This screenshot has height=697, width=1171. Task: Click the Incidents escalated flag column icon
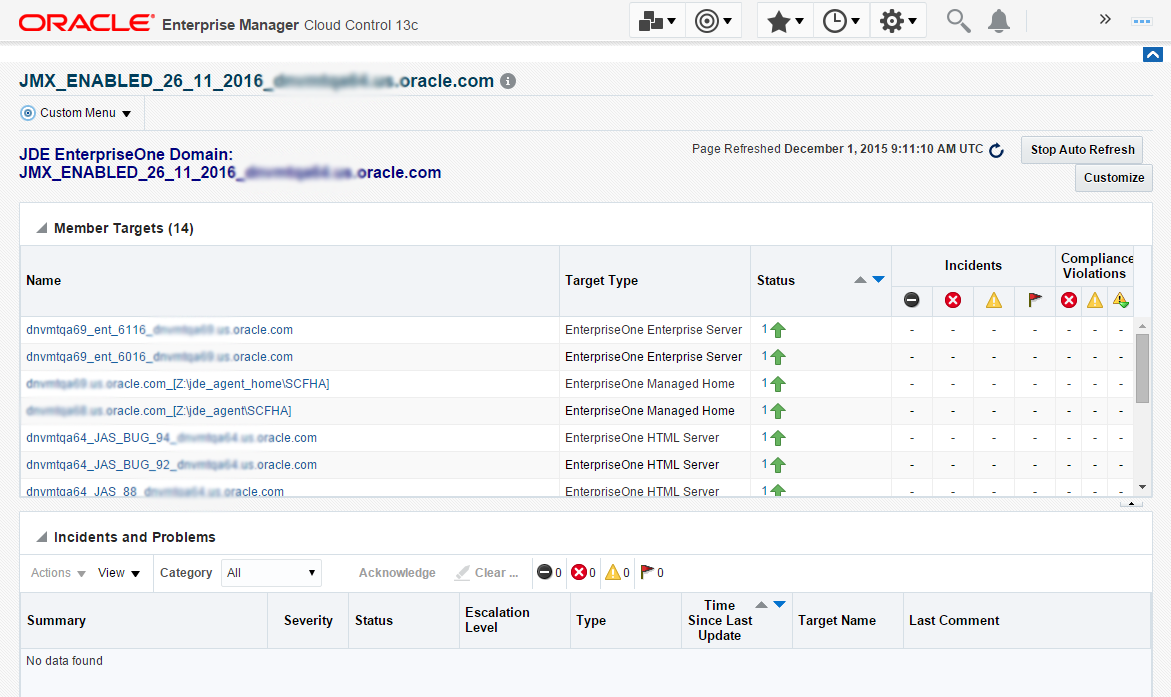coord(1034,300)
